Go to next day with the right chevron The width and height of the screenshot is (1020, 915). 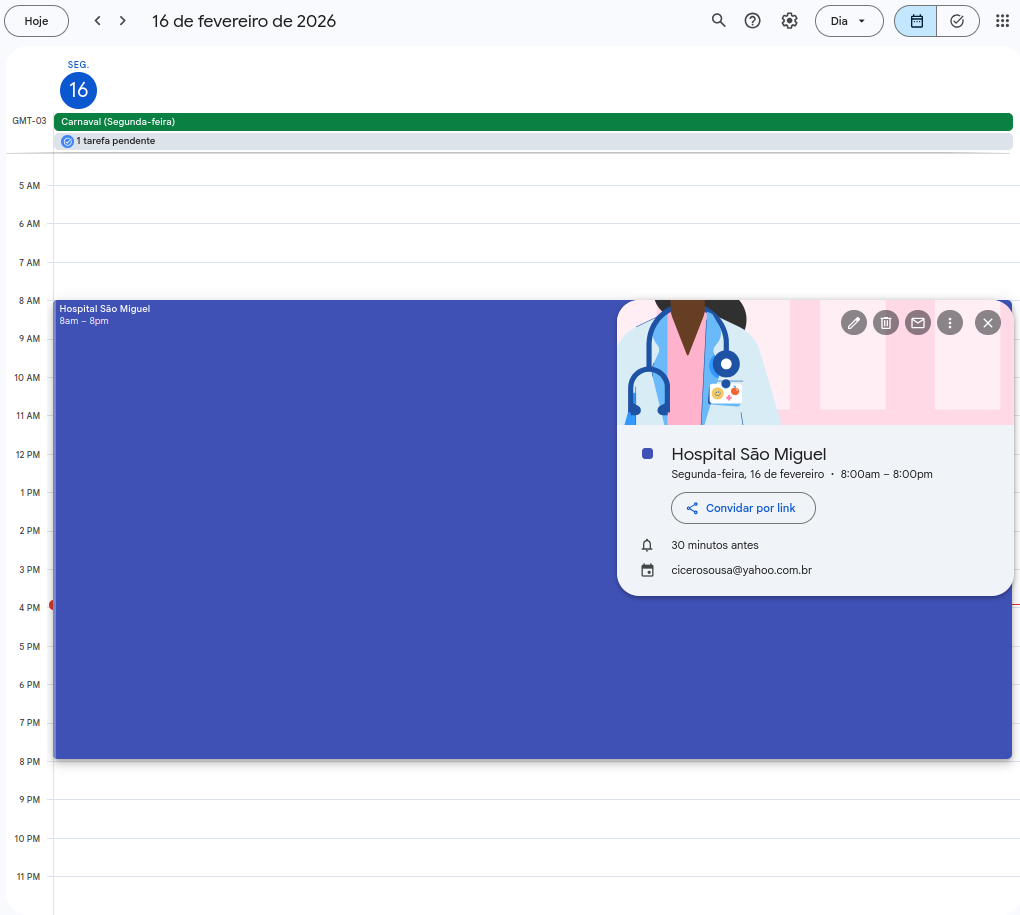[120, 20]
